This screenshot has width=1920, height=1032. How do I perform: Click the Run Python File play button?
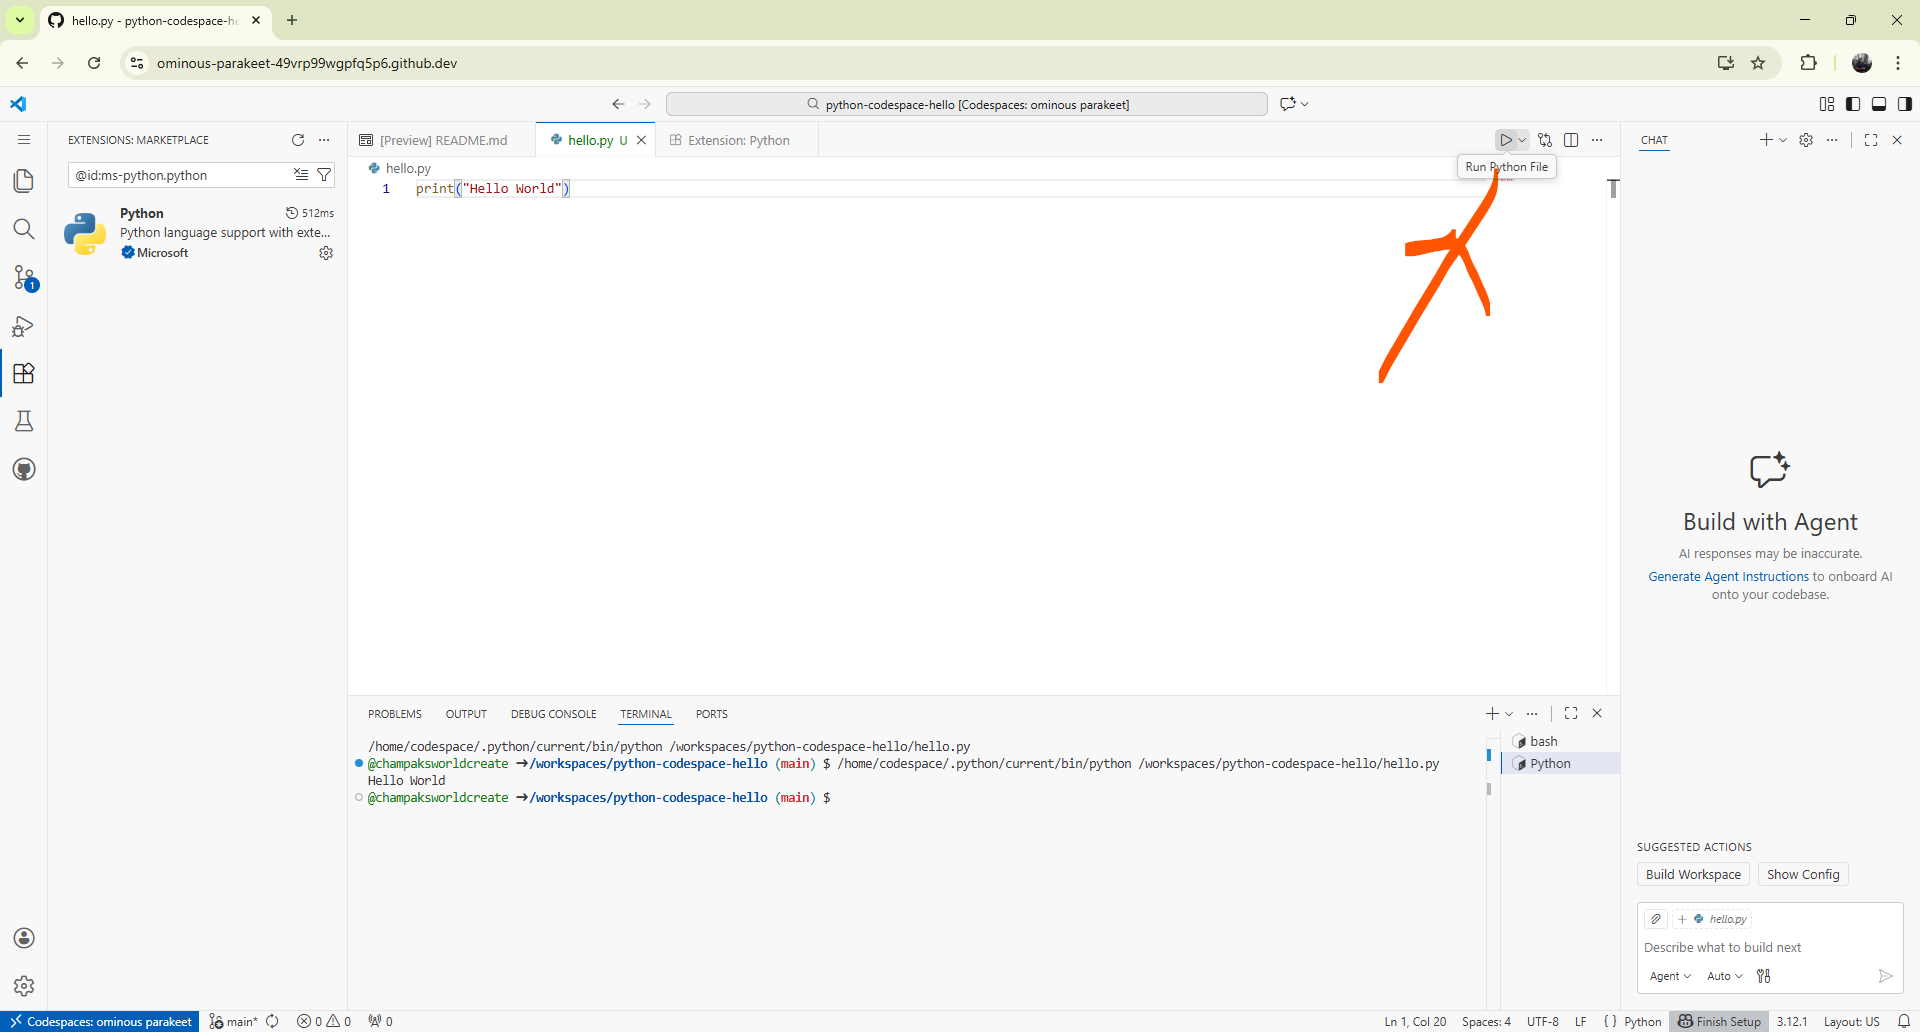1506,140
